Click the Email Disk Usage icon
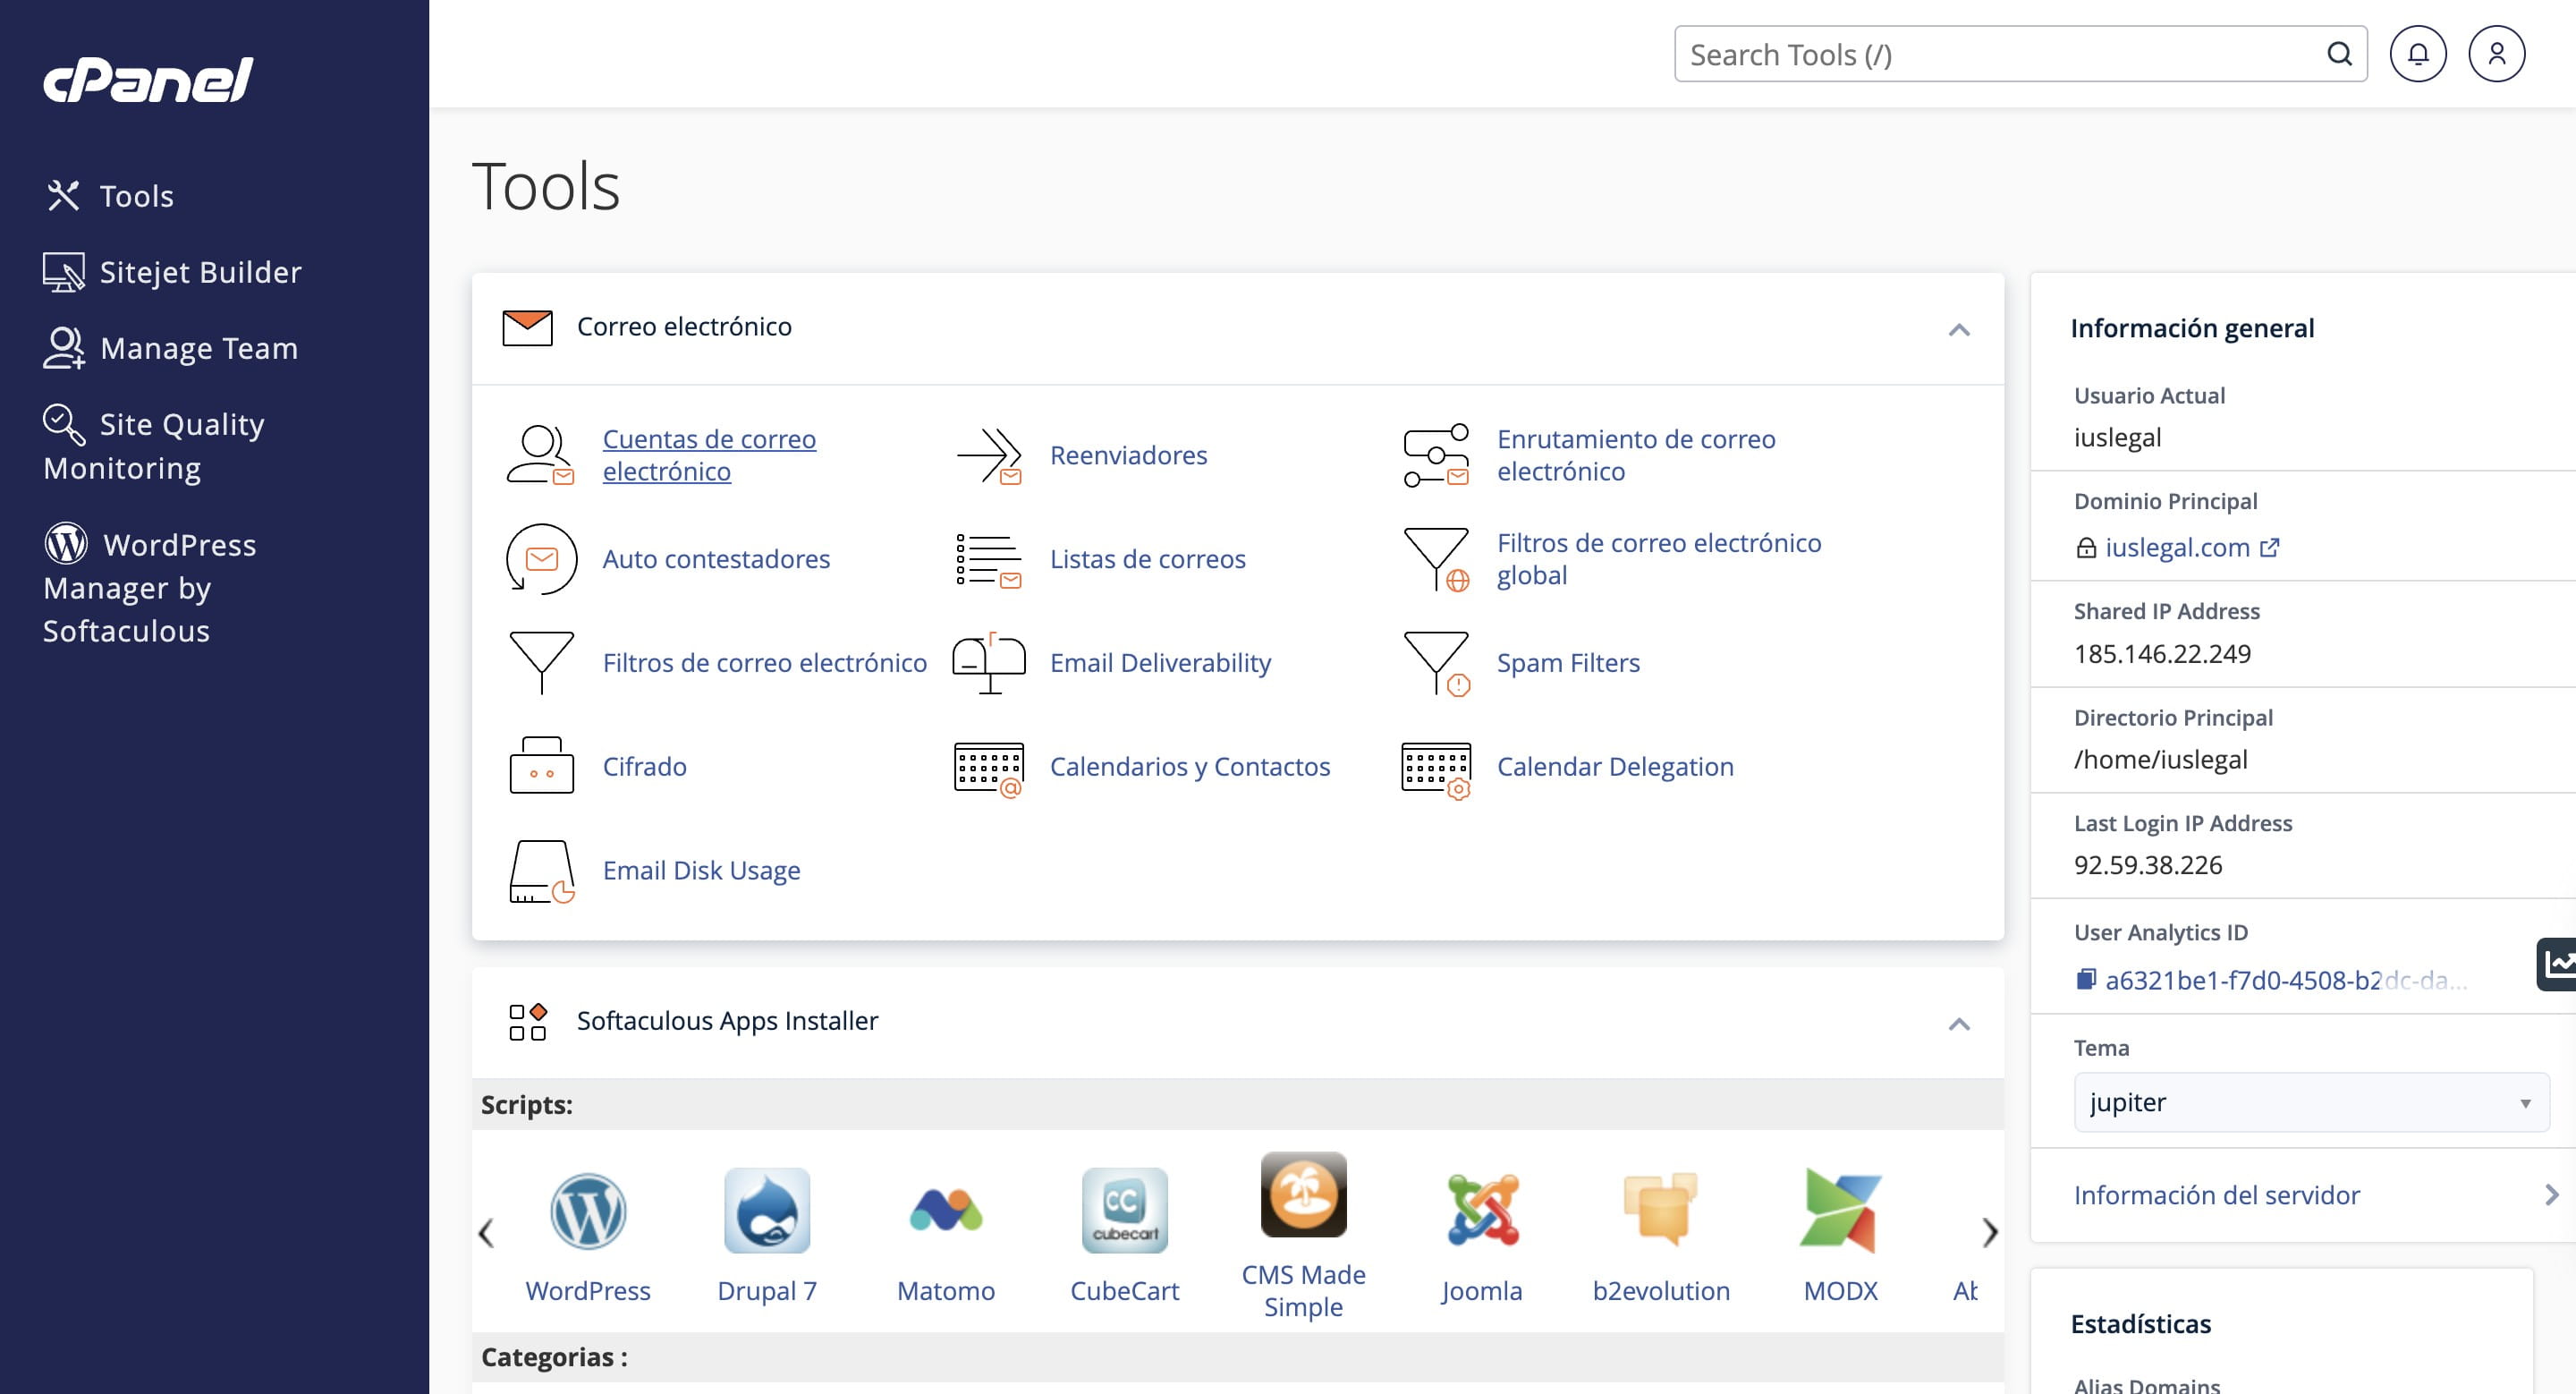Screen dimensions: 2576x1394 coord(541,870)
